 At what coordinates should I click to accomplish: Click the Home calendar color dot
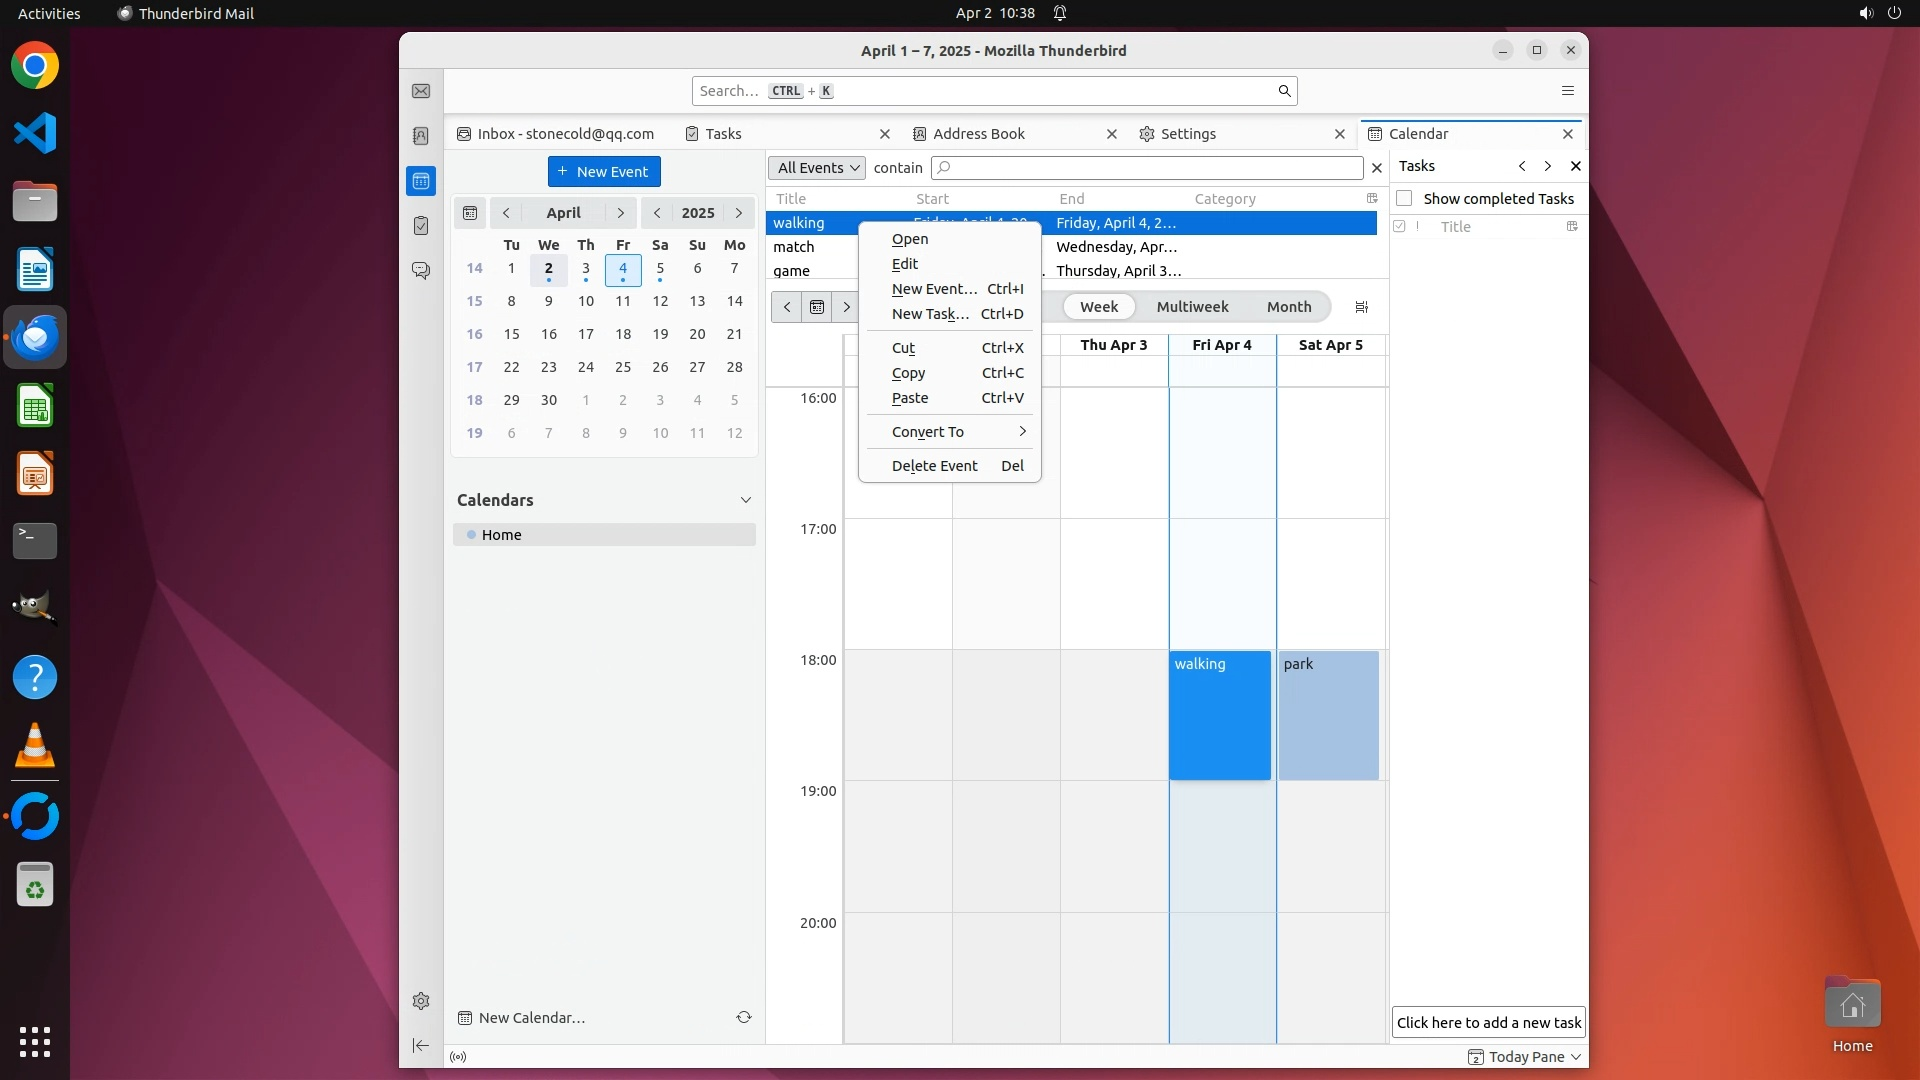(x=471, y=535)
